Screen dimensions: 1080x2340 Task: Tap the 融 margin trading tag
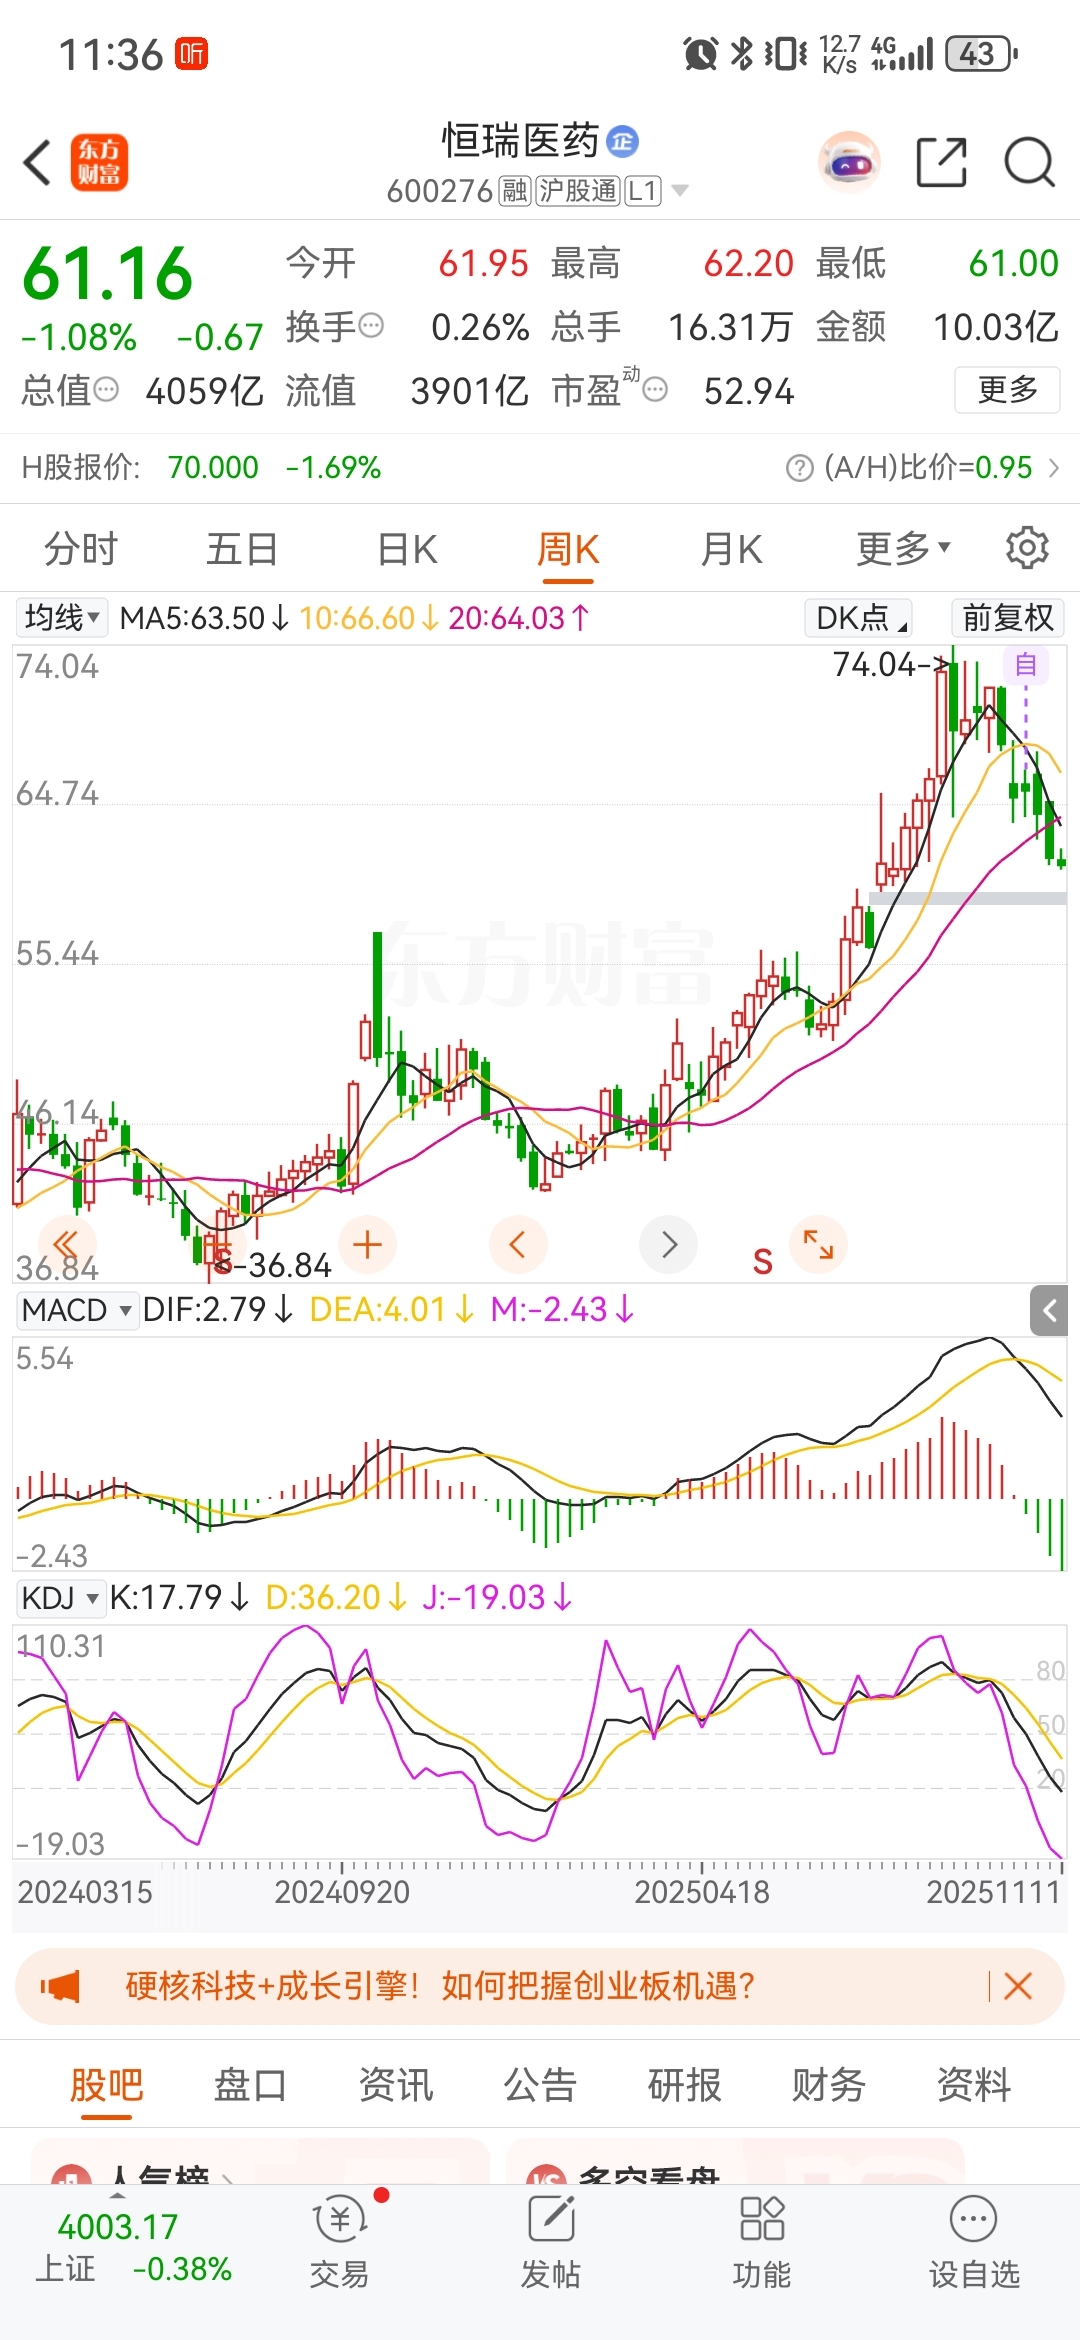coord(514,190)
